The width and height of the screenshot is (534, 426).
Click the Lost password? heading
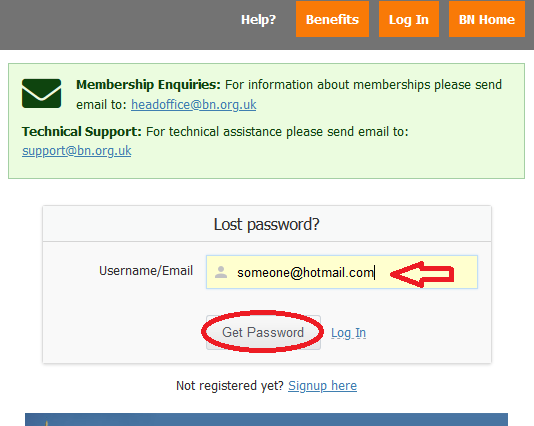[x=267, y=224]
